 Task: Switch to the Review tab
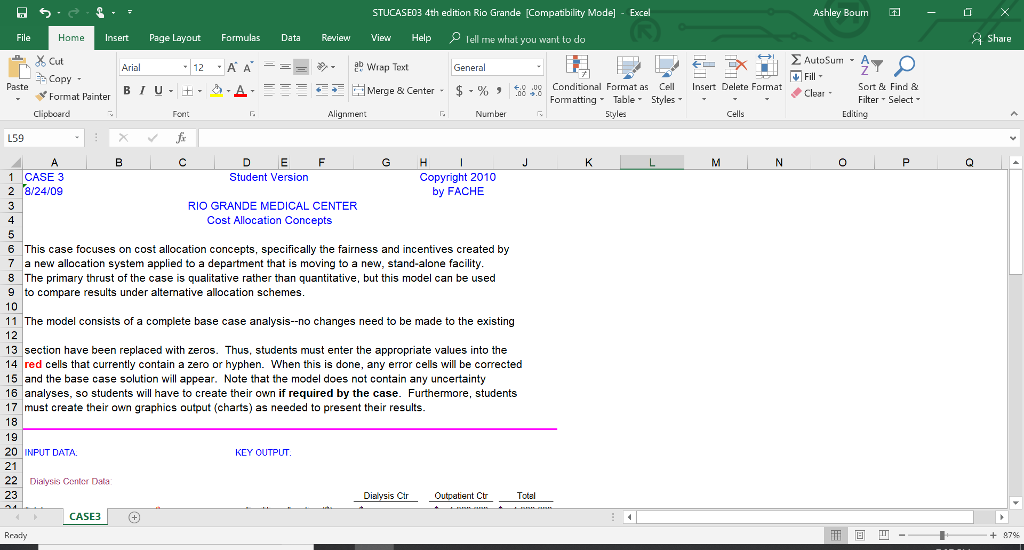(x=336, y=38)
